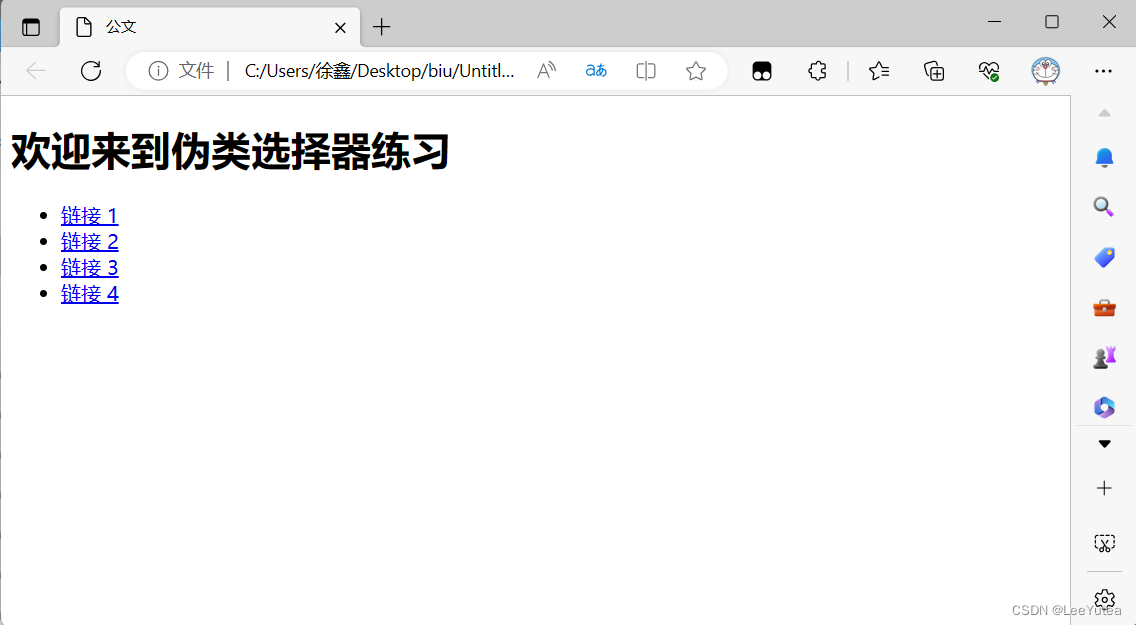Open the Tools toolbox icon in sidebar
This screenshot has width=1136, height=625.
(x=1104, y=307)
